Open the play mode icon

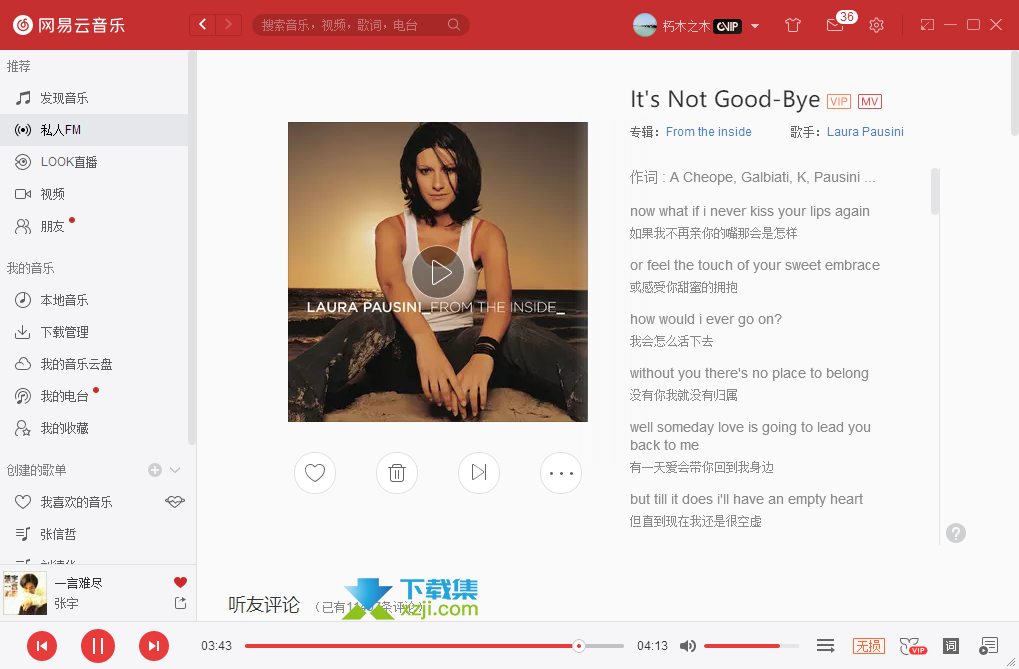point(825,646)
